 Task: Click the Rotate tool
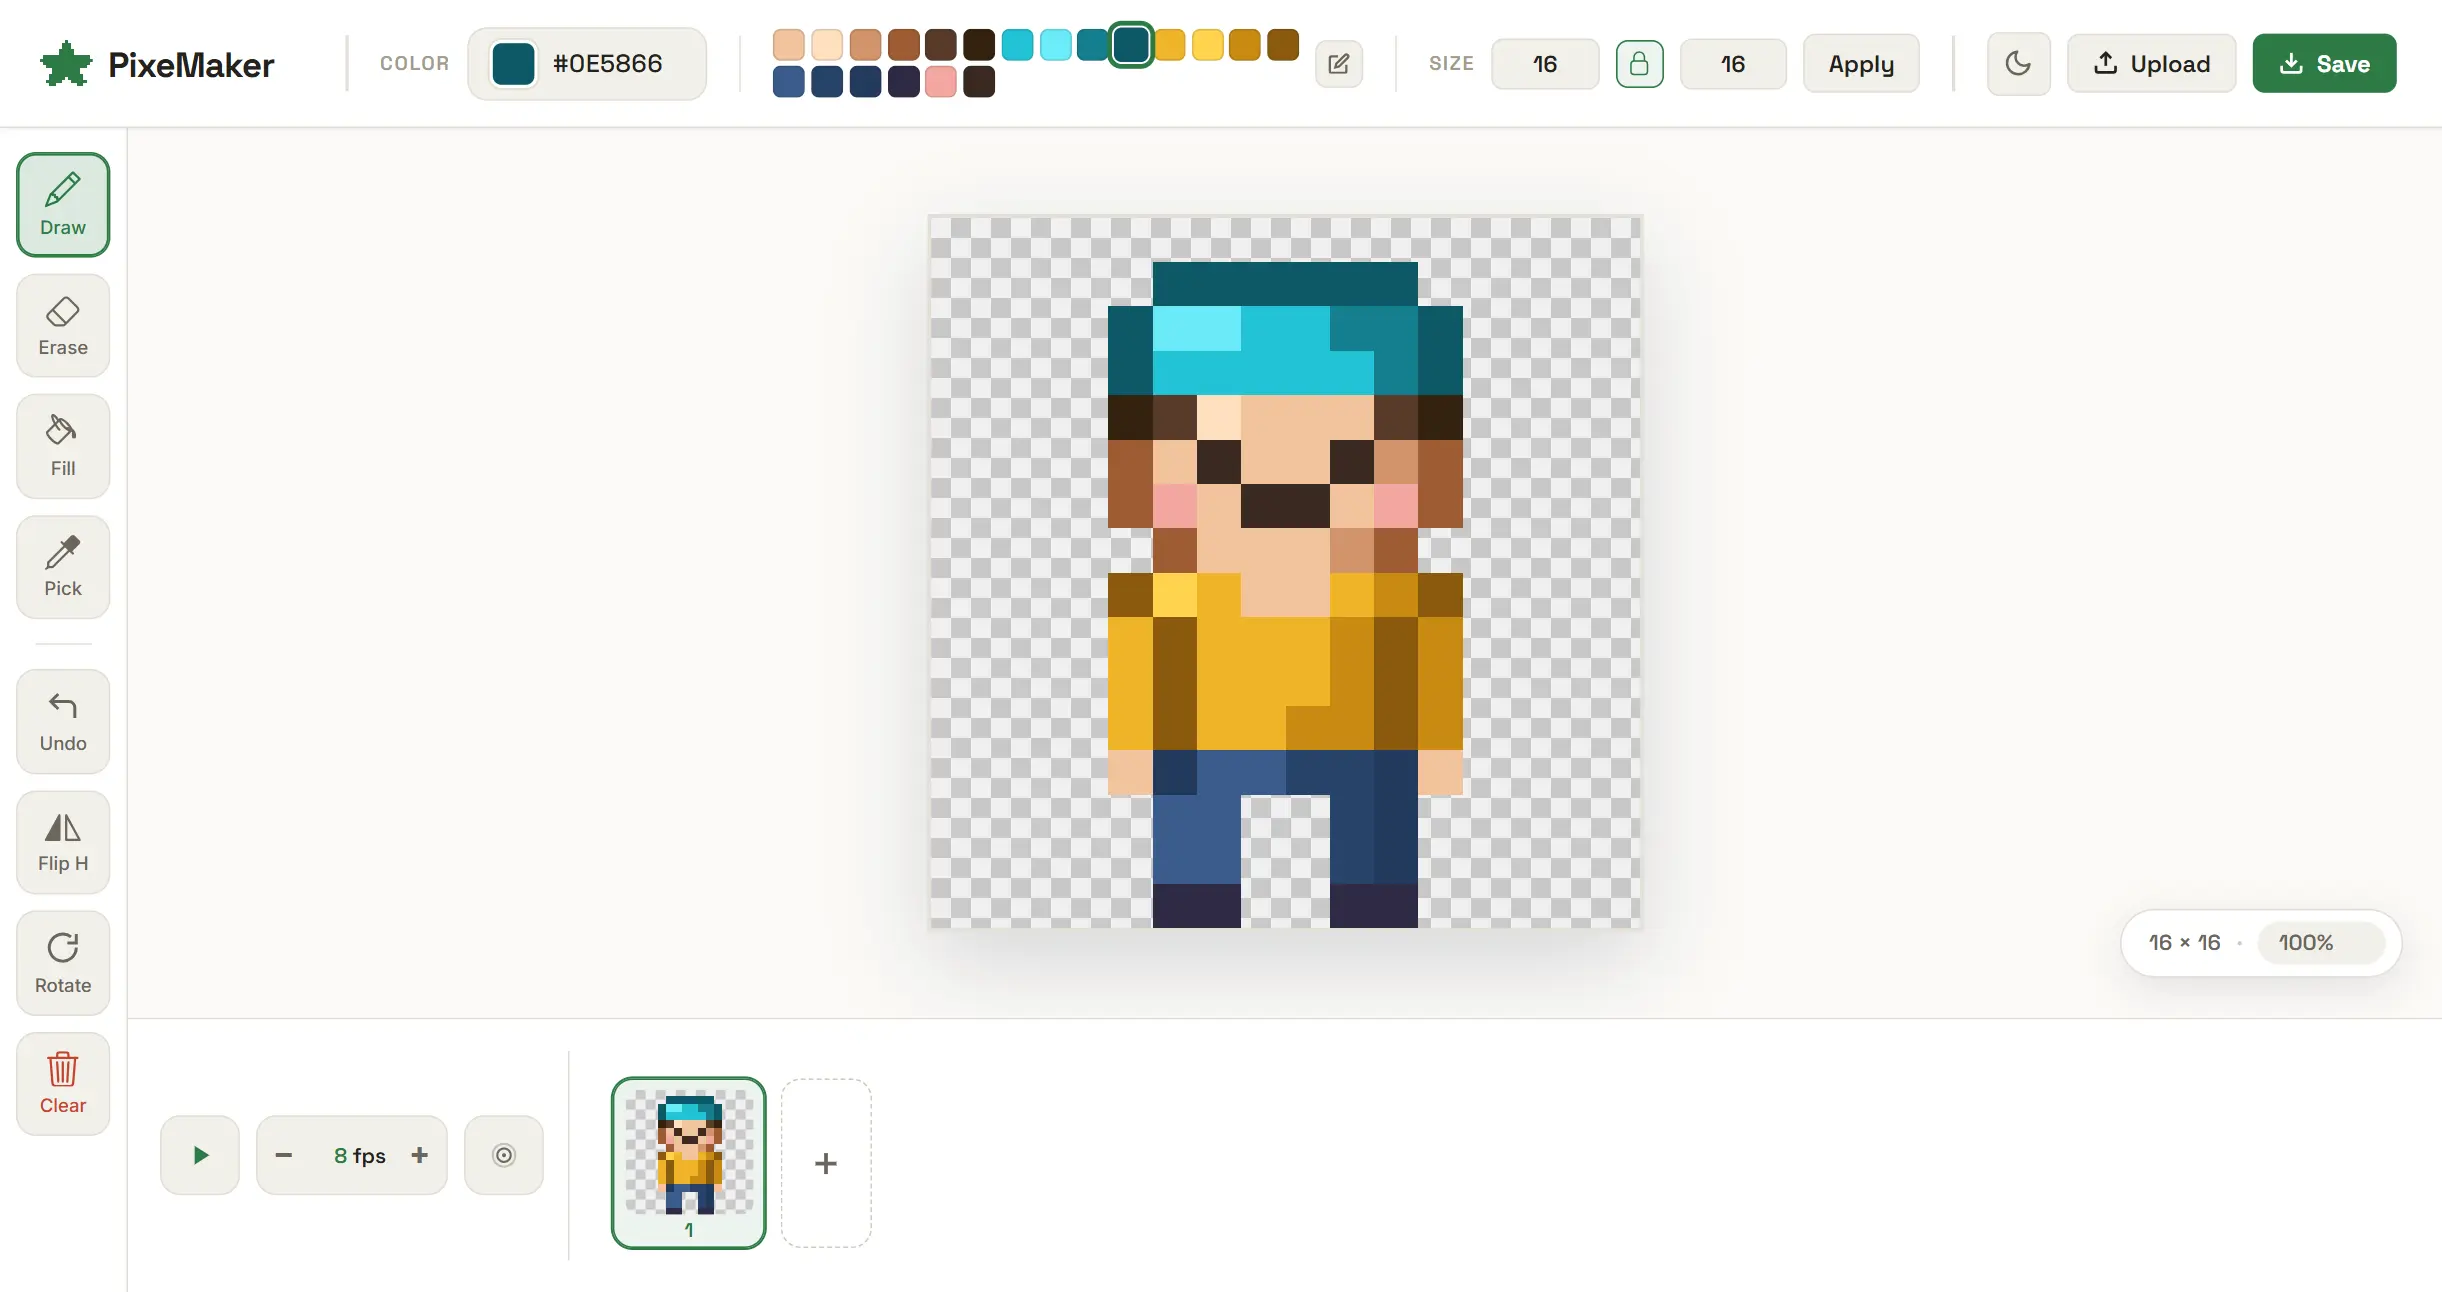tap(63, 963)
